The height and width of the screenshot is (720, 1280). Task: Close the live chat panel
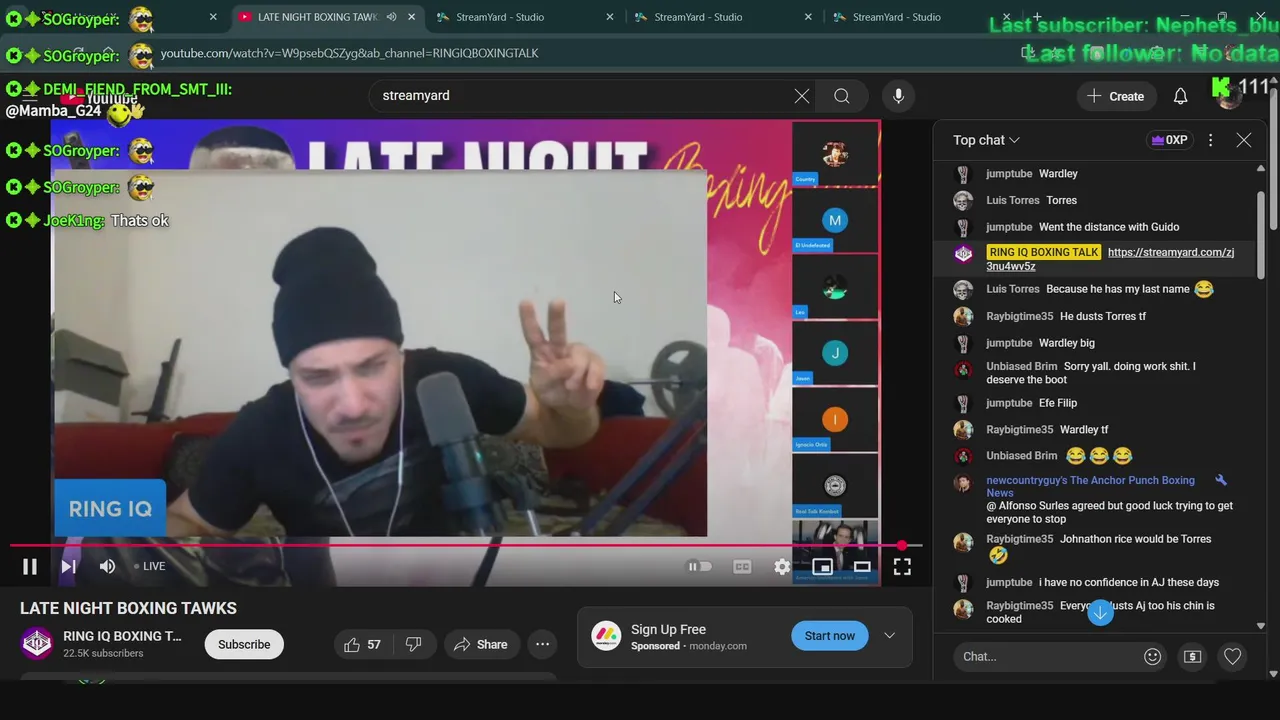(x=1244, y=140)
